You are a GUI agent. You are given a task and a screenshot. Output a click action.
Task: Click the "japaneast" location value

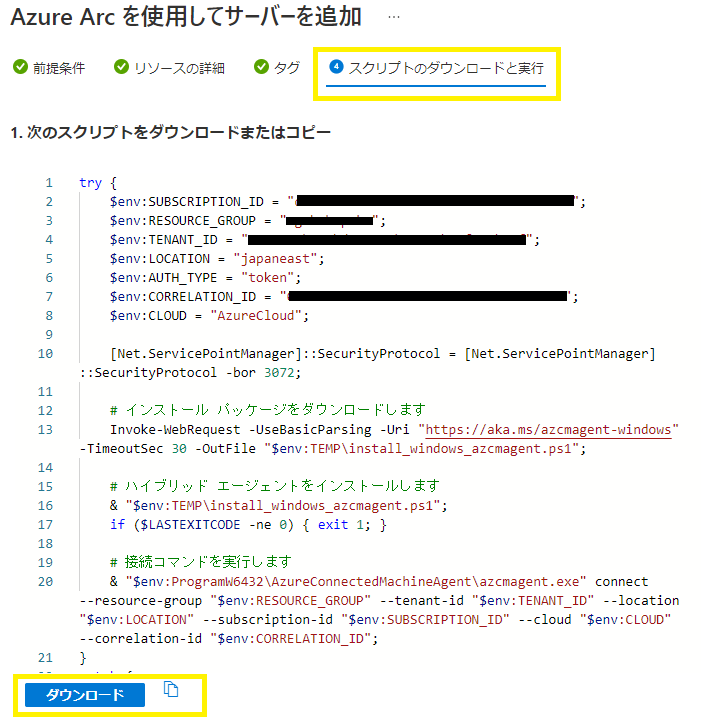[x=275, y=259]
